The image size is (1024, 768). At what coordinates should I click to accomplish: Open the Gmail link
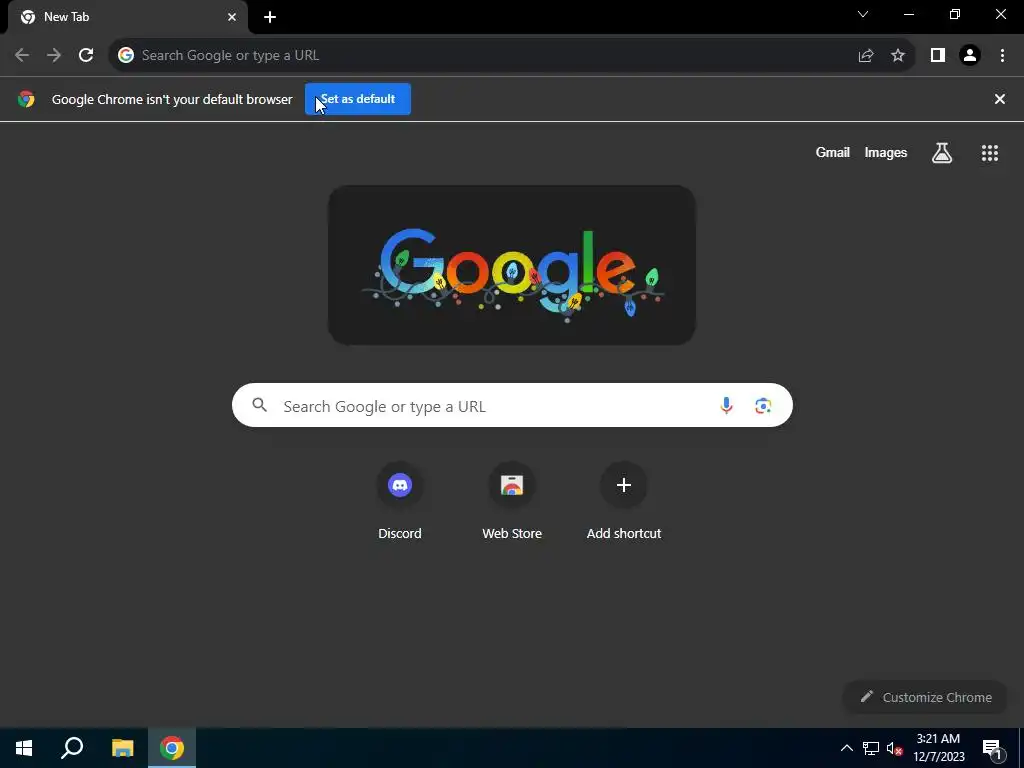coord(833,153)
